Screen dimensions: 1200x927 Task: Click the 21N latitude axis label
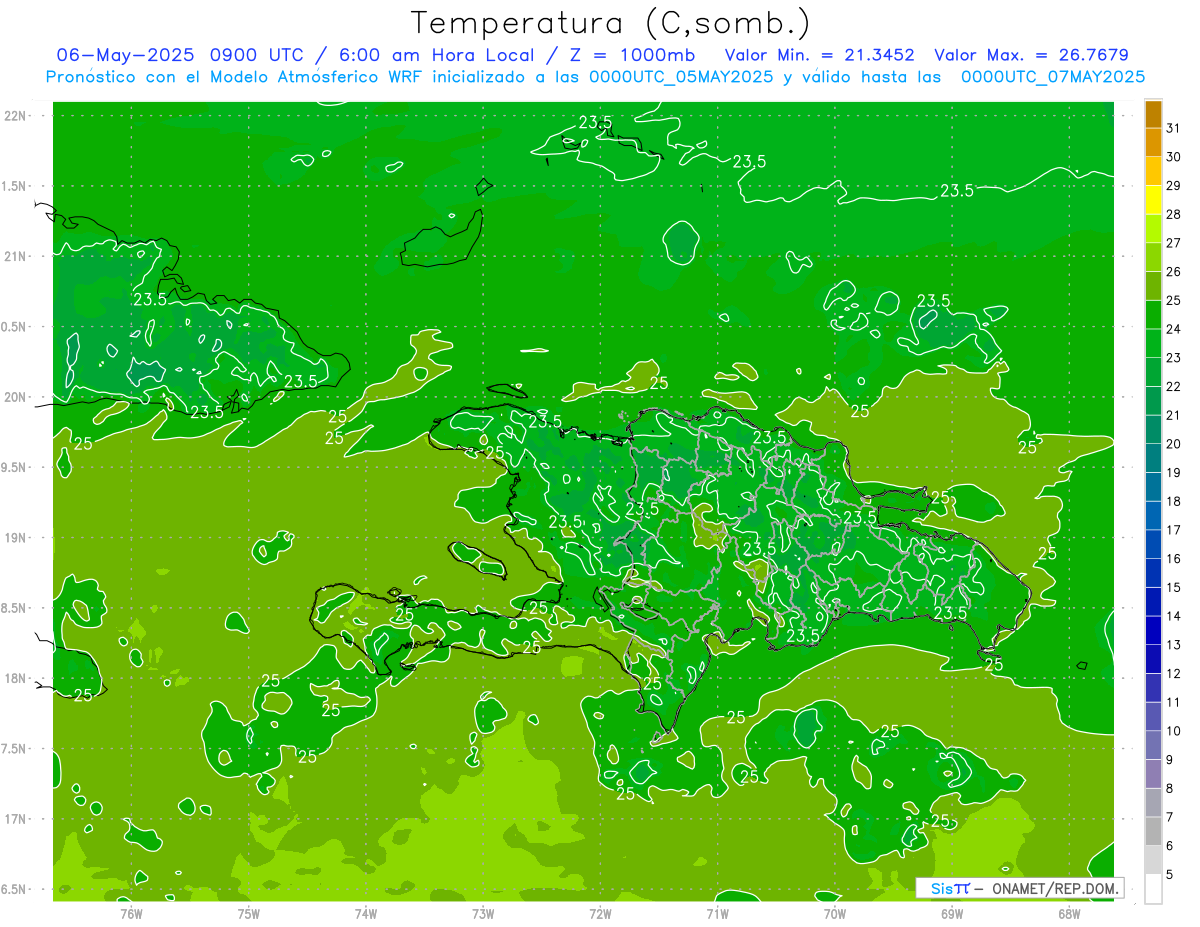coord(15,256)
